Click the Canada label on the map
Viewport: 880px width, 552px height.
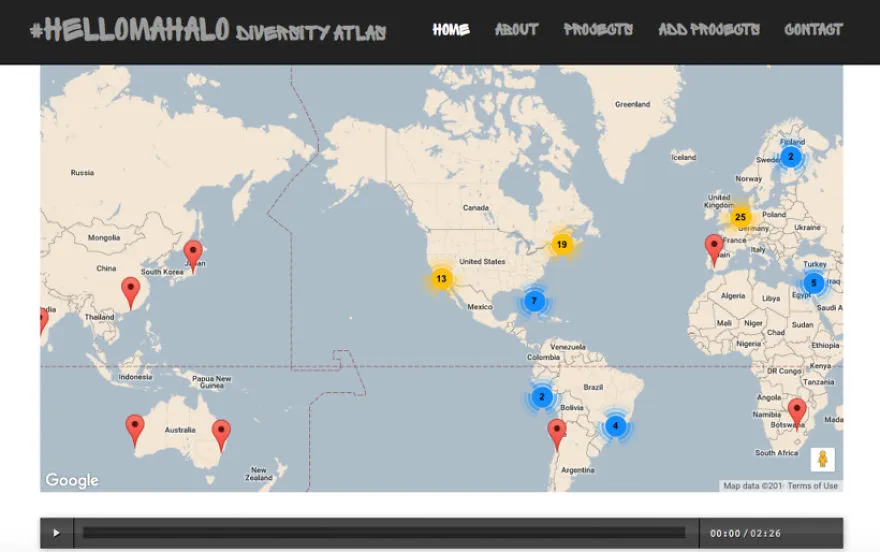(475, 208)
